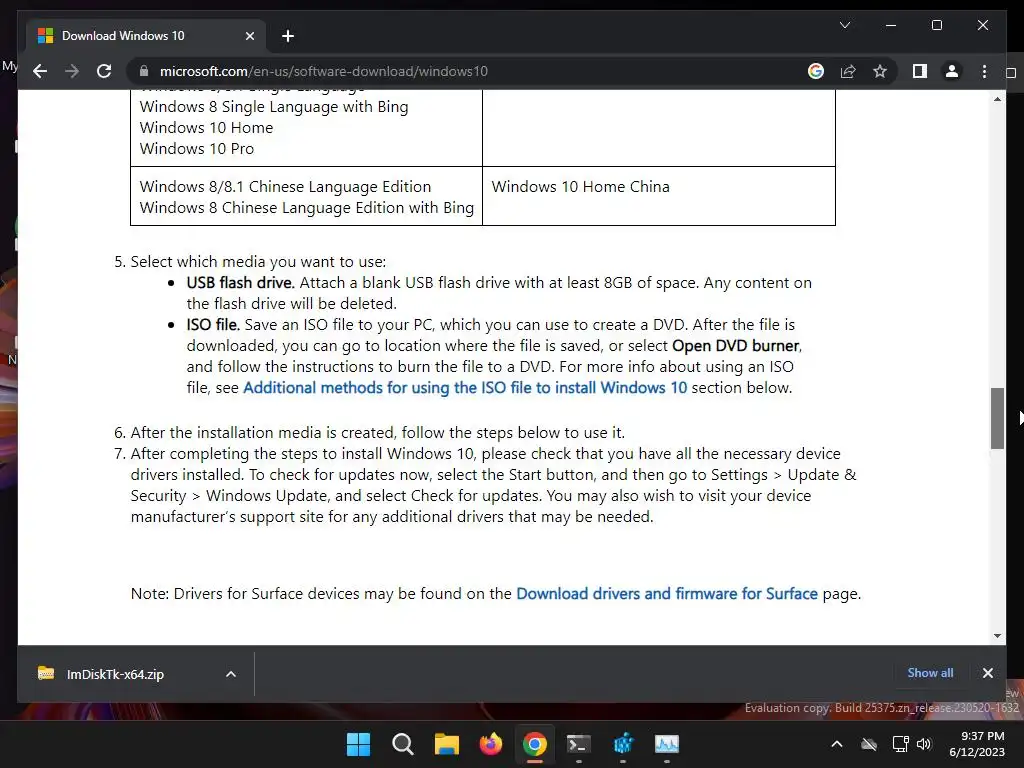Open the Chrome profile menu
The image size is (1024, 768).
[x=952, y=71]
